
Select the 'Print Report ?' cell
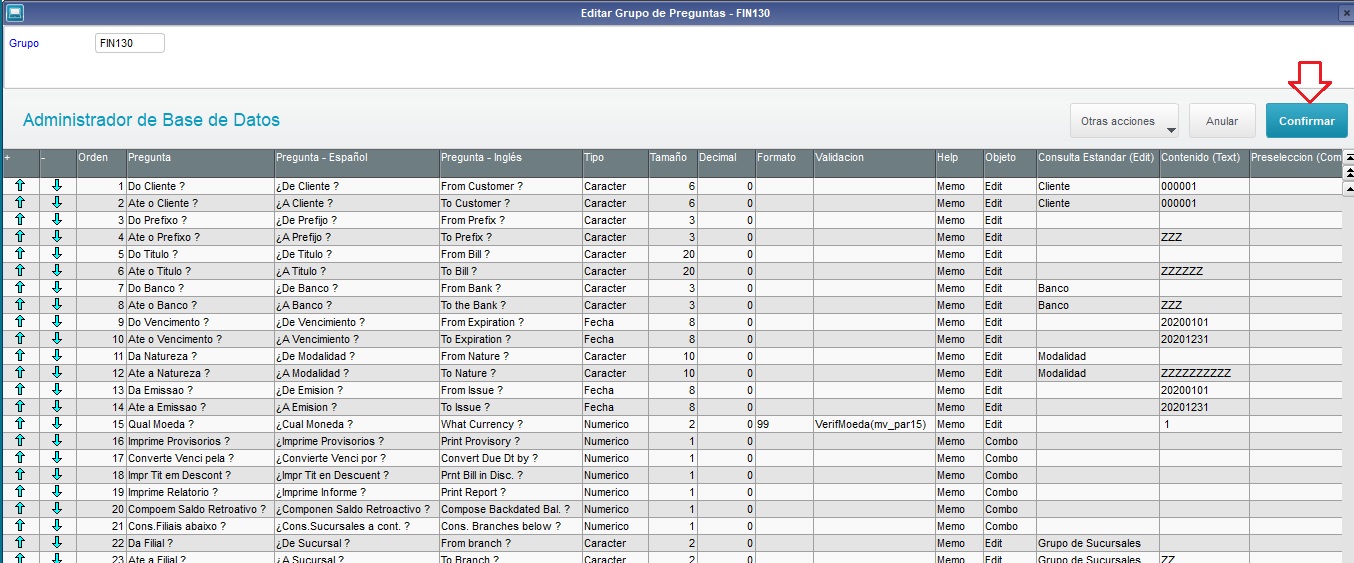[x=510, y=492]
